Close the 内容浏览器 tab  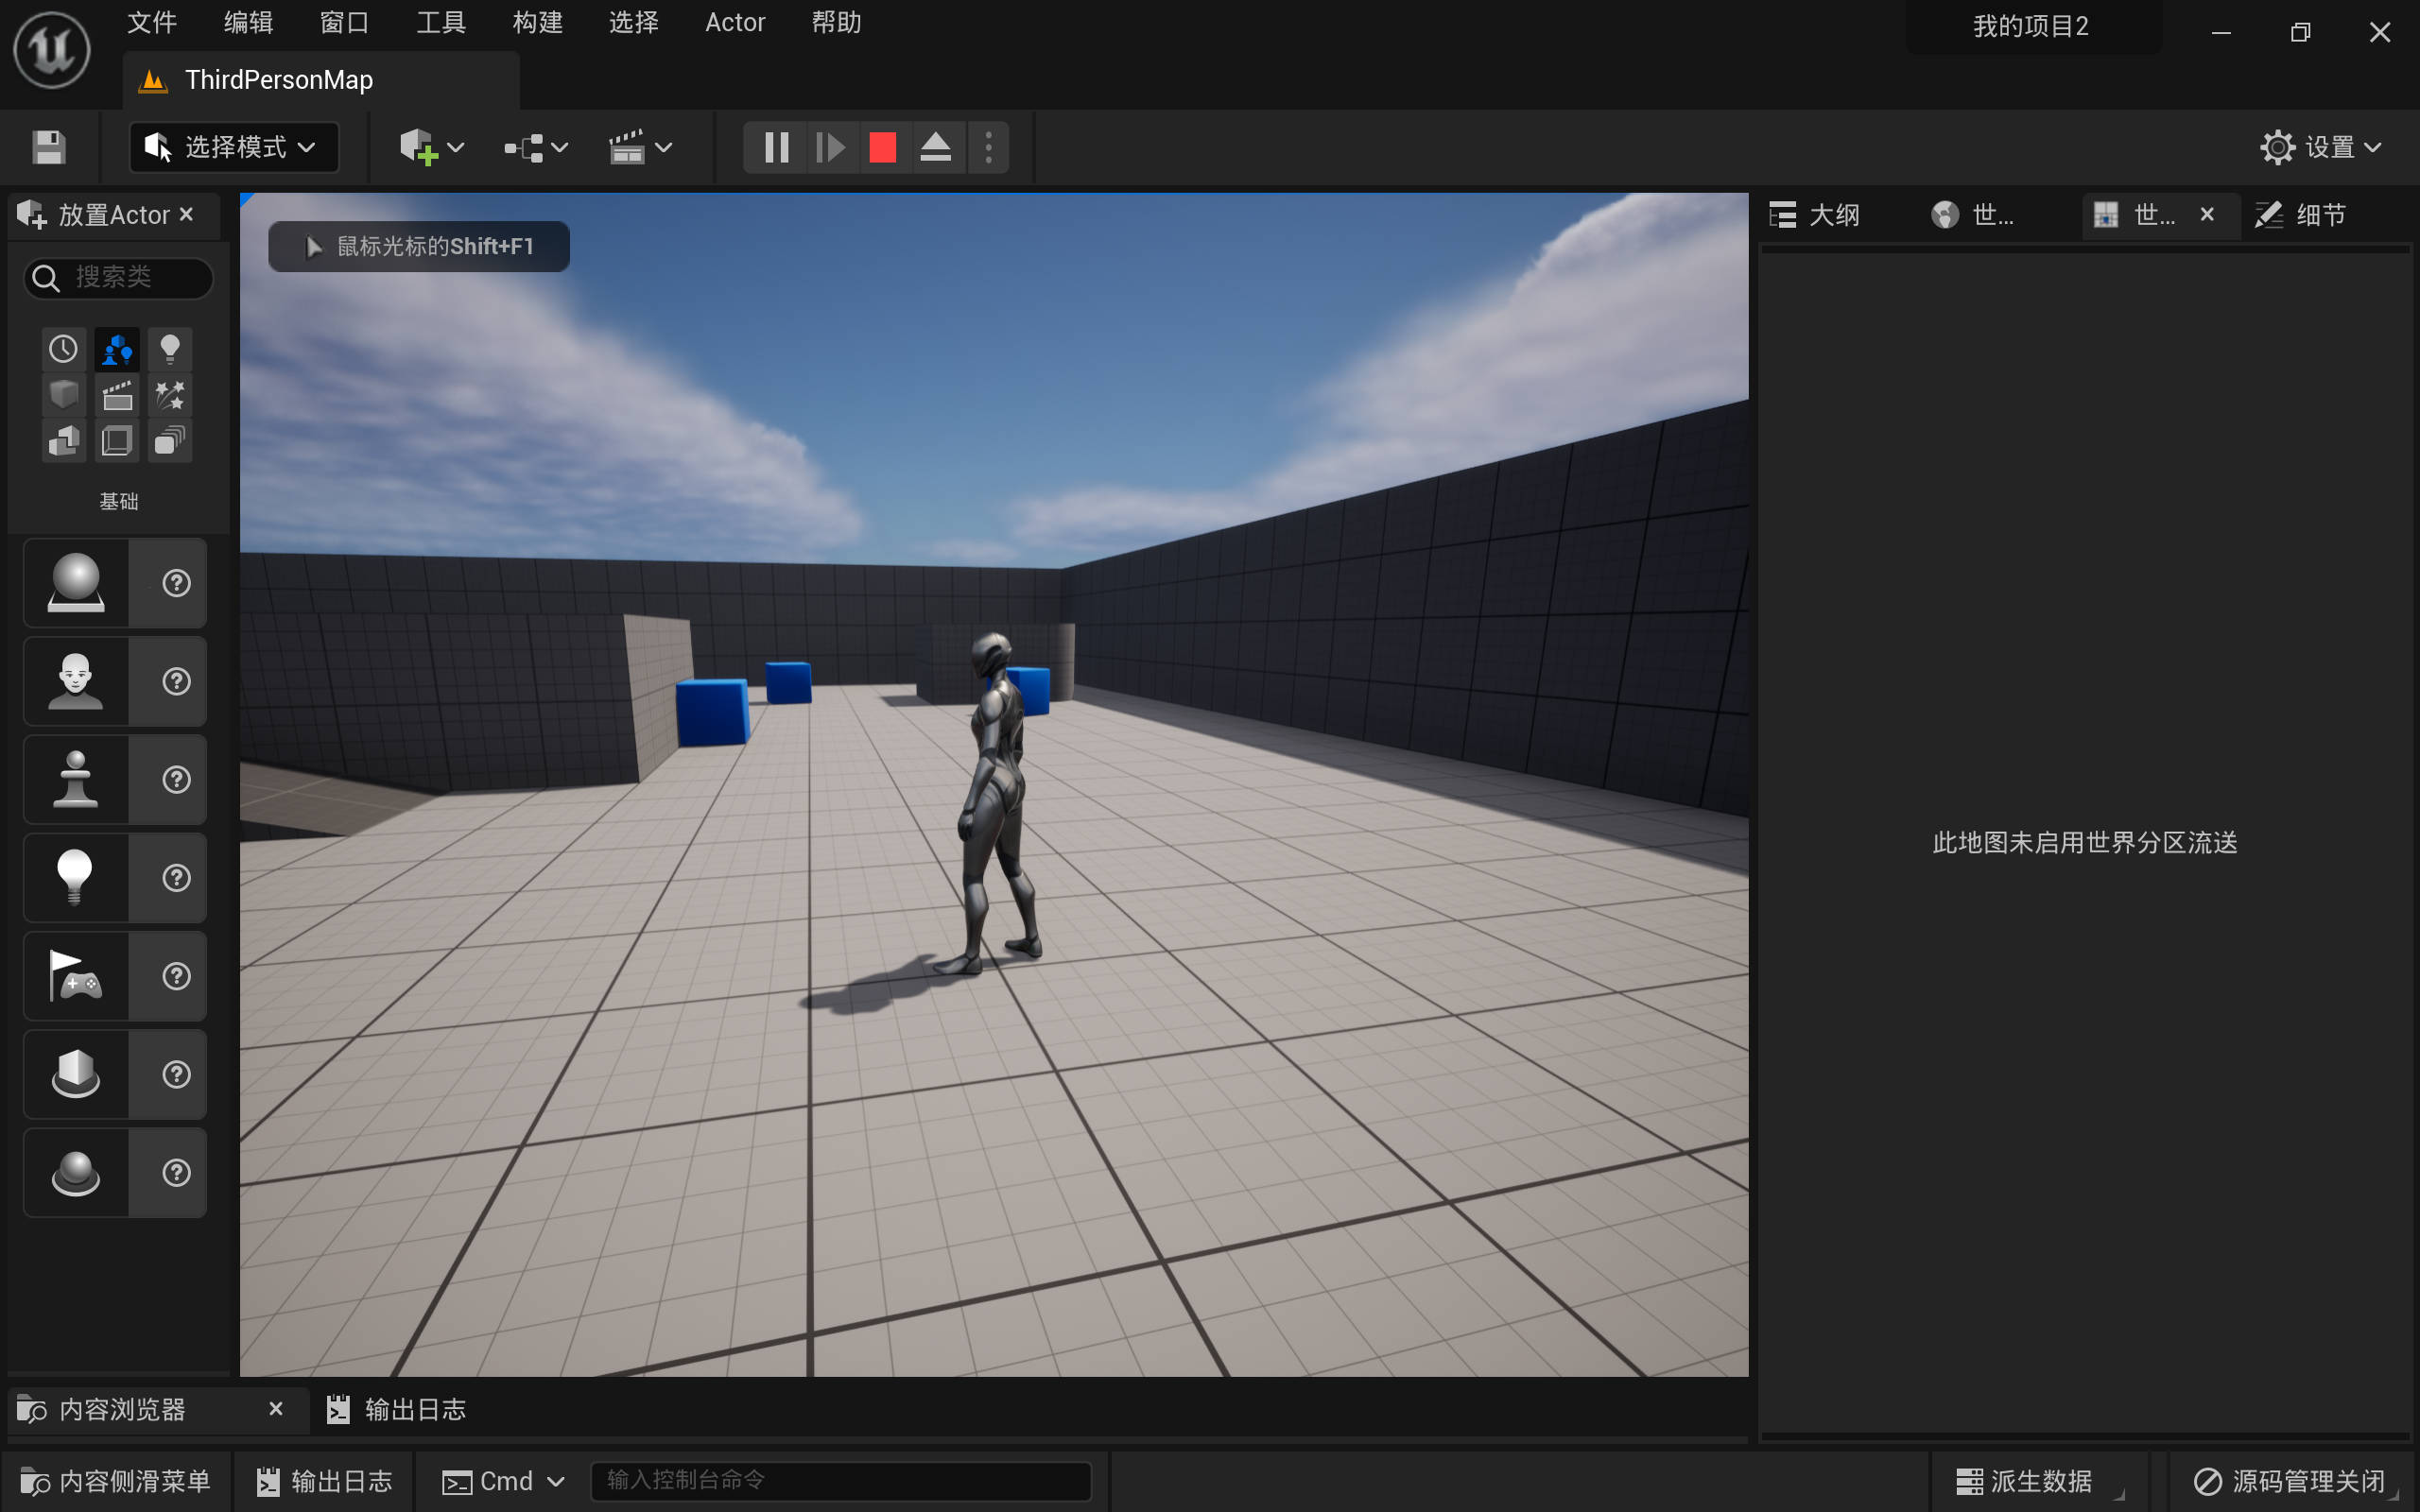[276, 1408]
